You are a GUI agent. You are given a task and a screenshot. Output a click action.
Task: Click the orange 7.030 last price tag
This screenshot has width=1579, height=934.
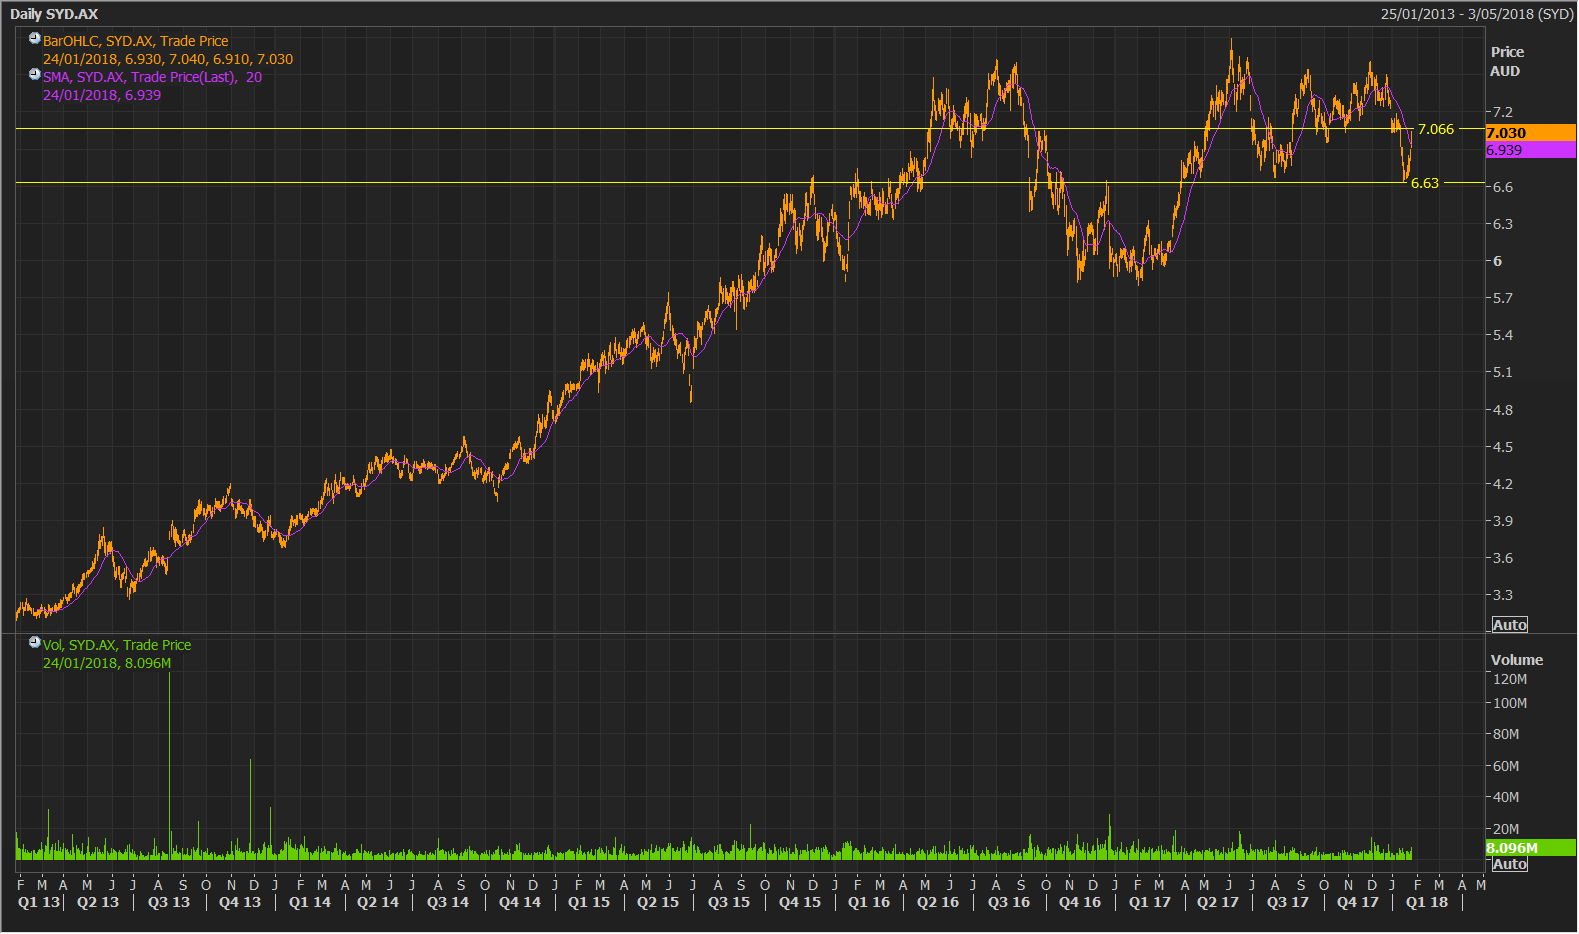tap(1530, 133)
